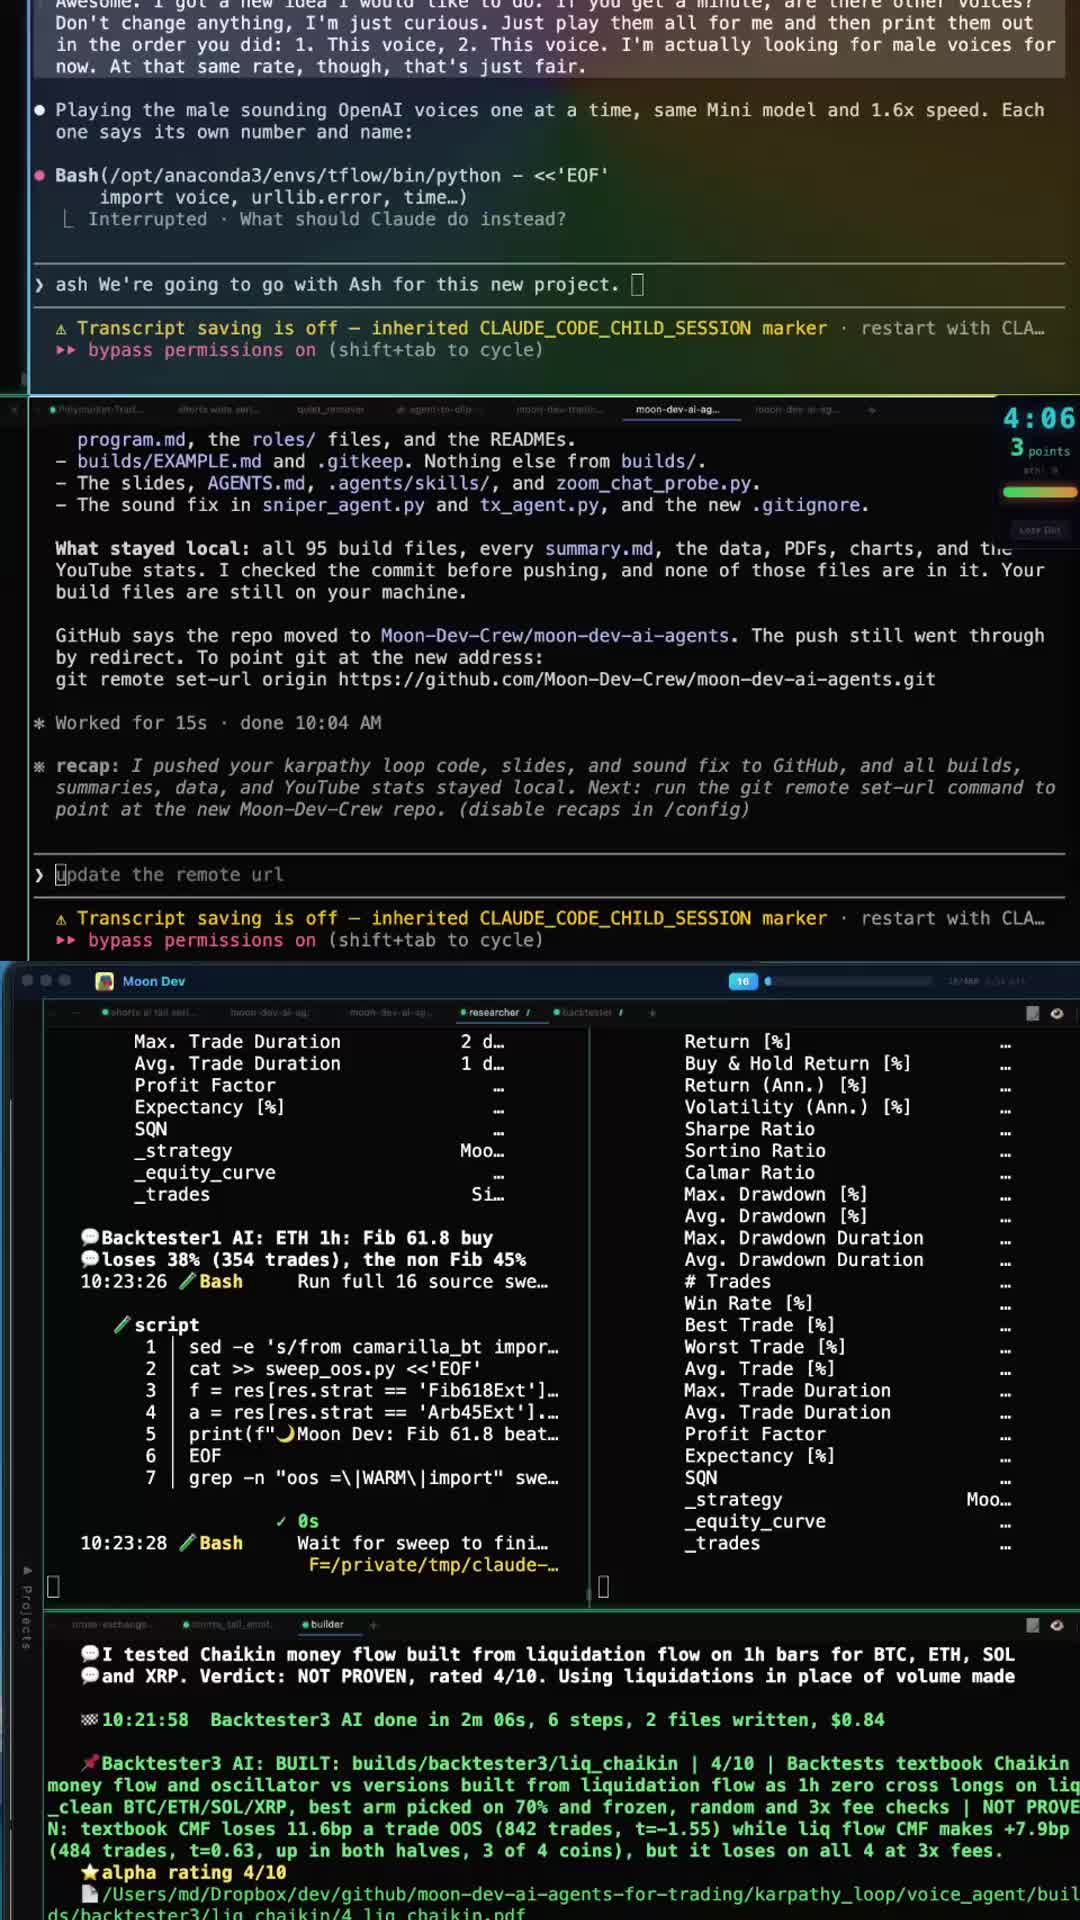Click the star icon beside 'alpha rating 4/10'
Image resolution: width=1080 pixels, height=1920 pixels.
point(90,1872)
